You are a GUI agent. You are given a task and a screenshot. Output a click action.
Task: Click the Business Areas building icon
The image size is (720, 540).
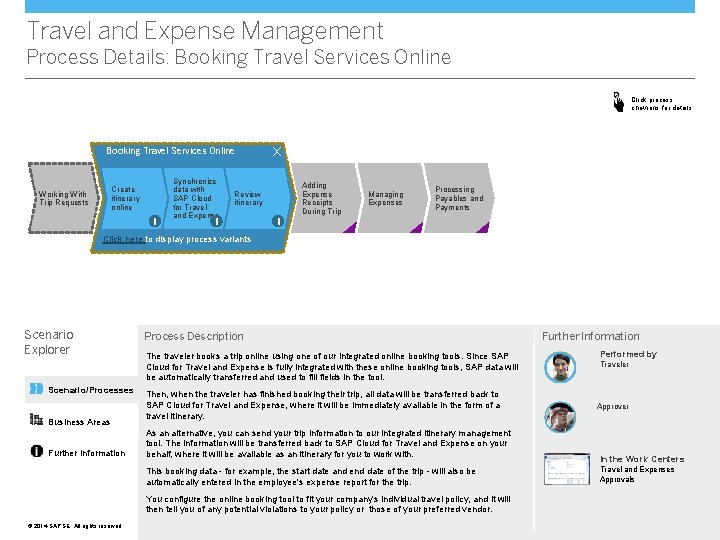click(36, 419)
